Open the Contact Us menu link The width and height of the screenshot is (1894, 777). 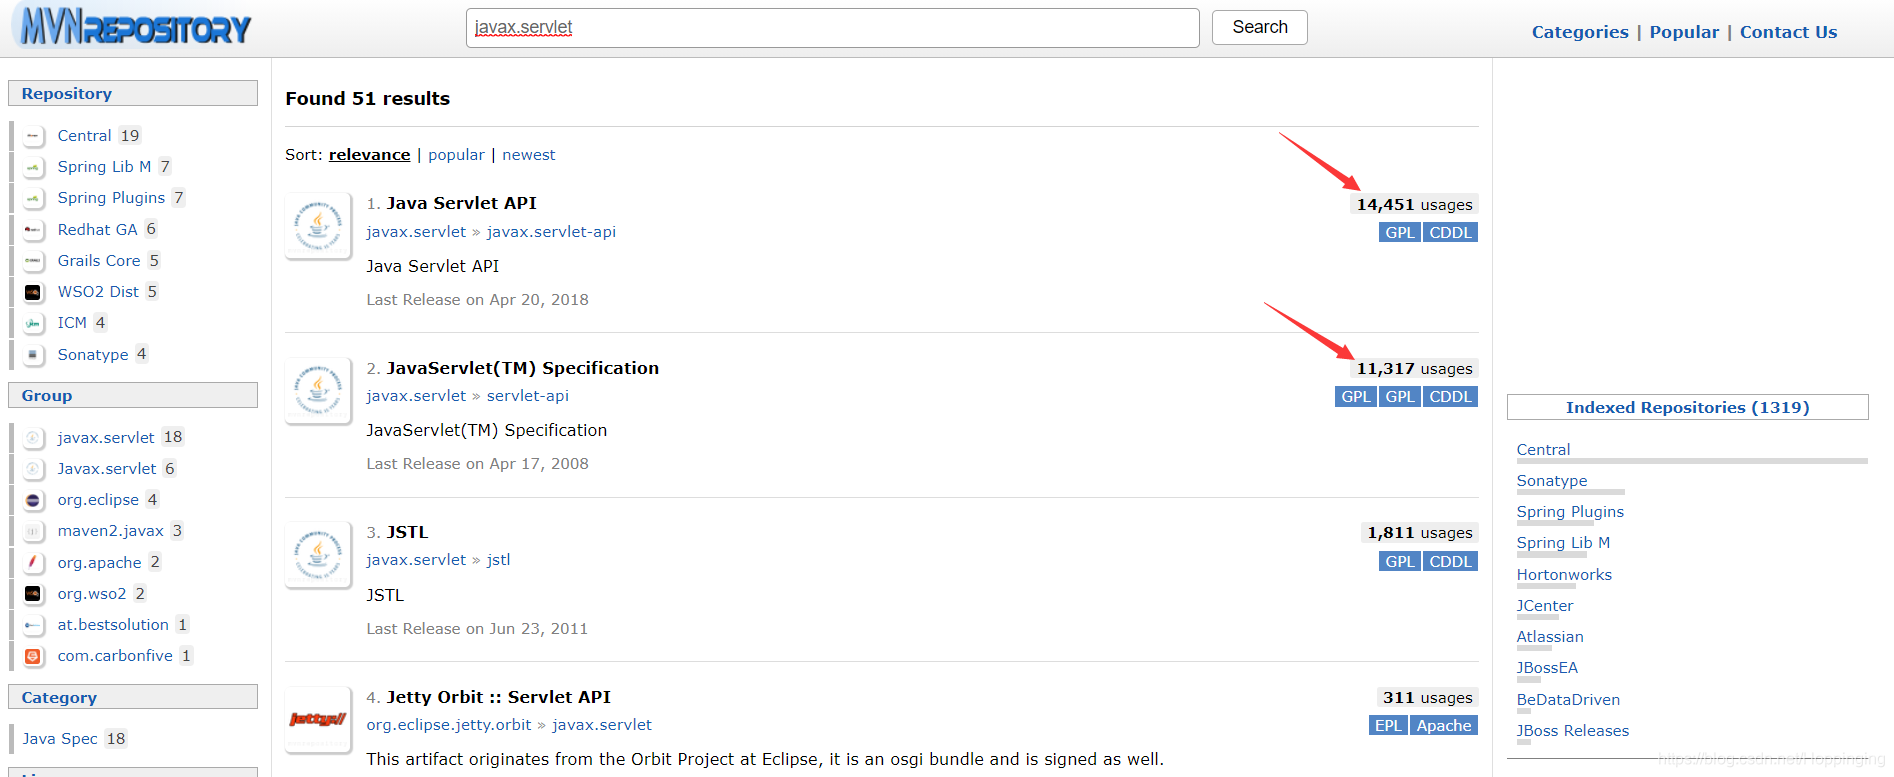(x=1788, y=32)
